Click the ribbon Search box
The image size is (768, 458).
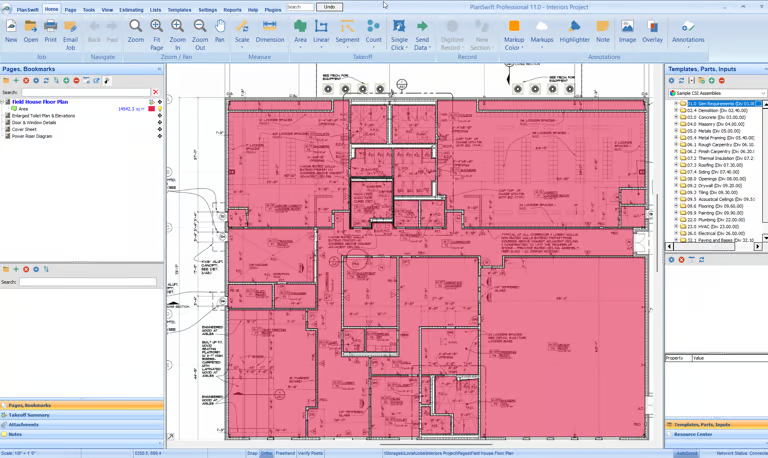click(x=300, y=7)
